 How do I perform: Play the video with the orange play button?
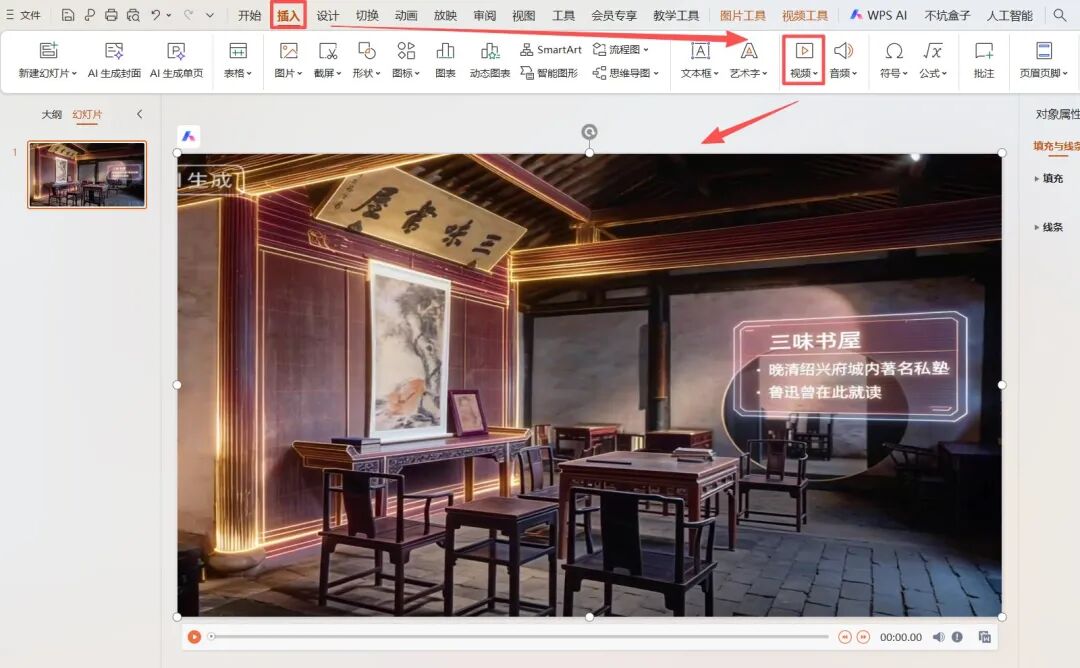click(194, 637)
